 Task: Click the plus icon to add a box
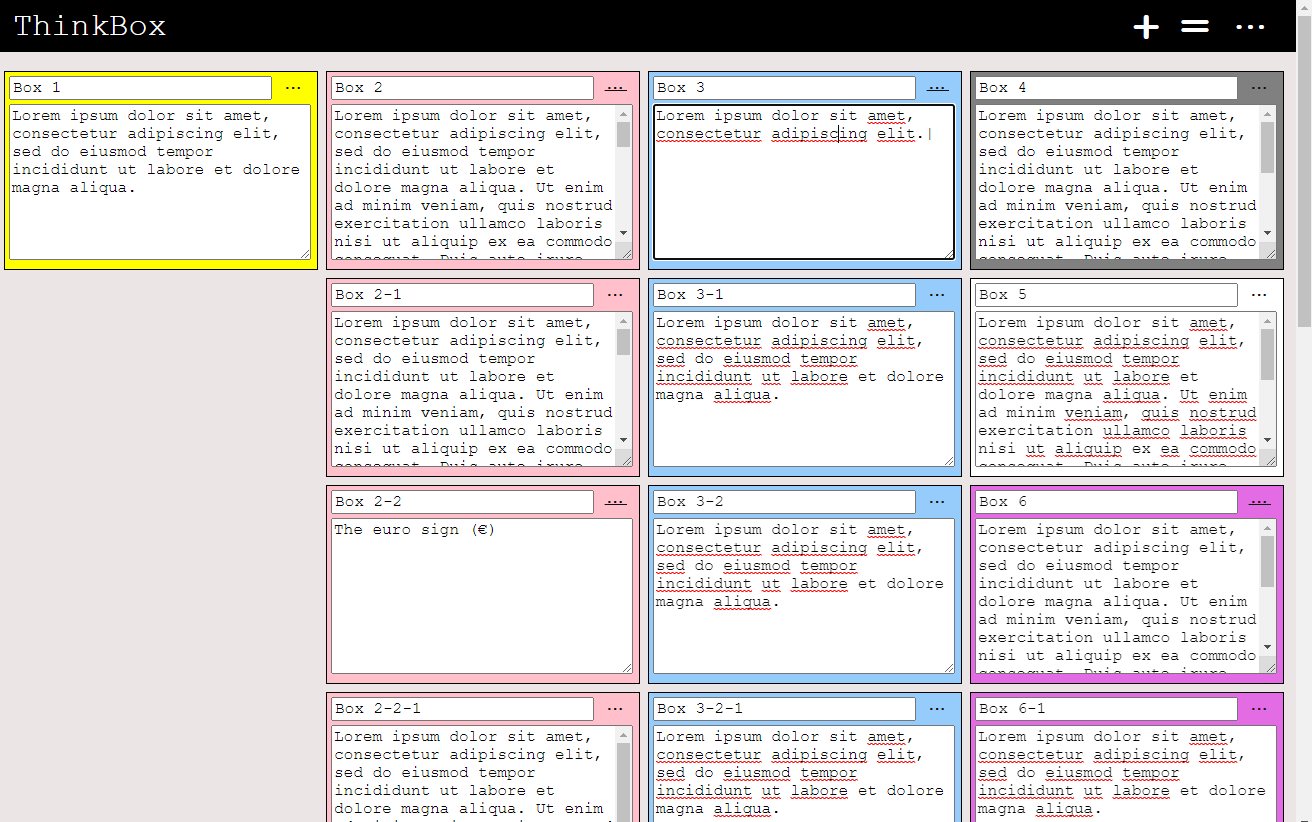1146,27
